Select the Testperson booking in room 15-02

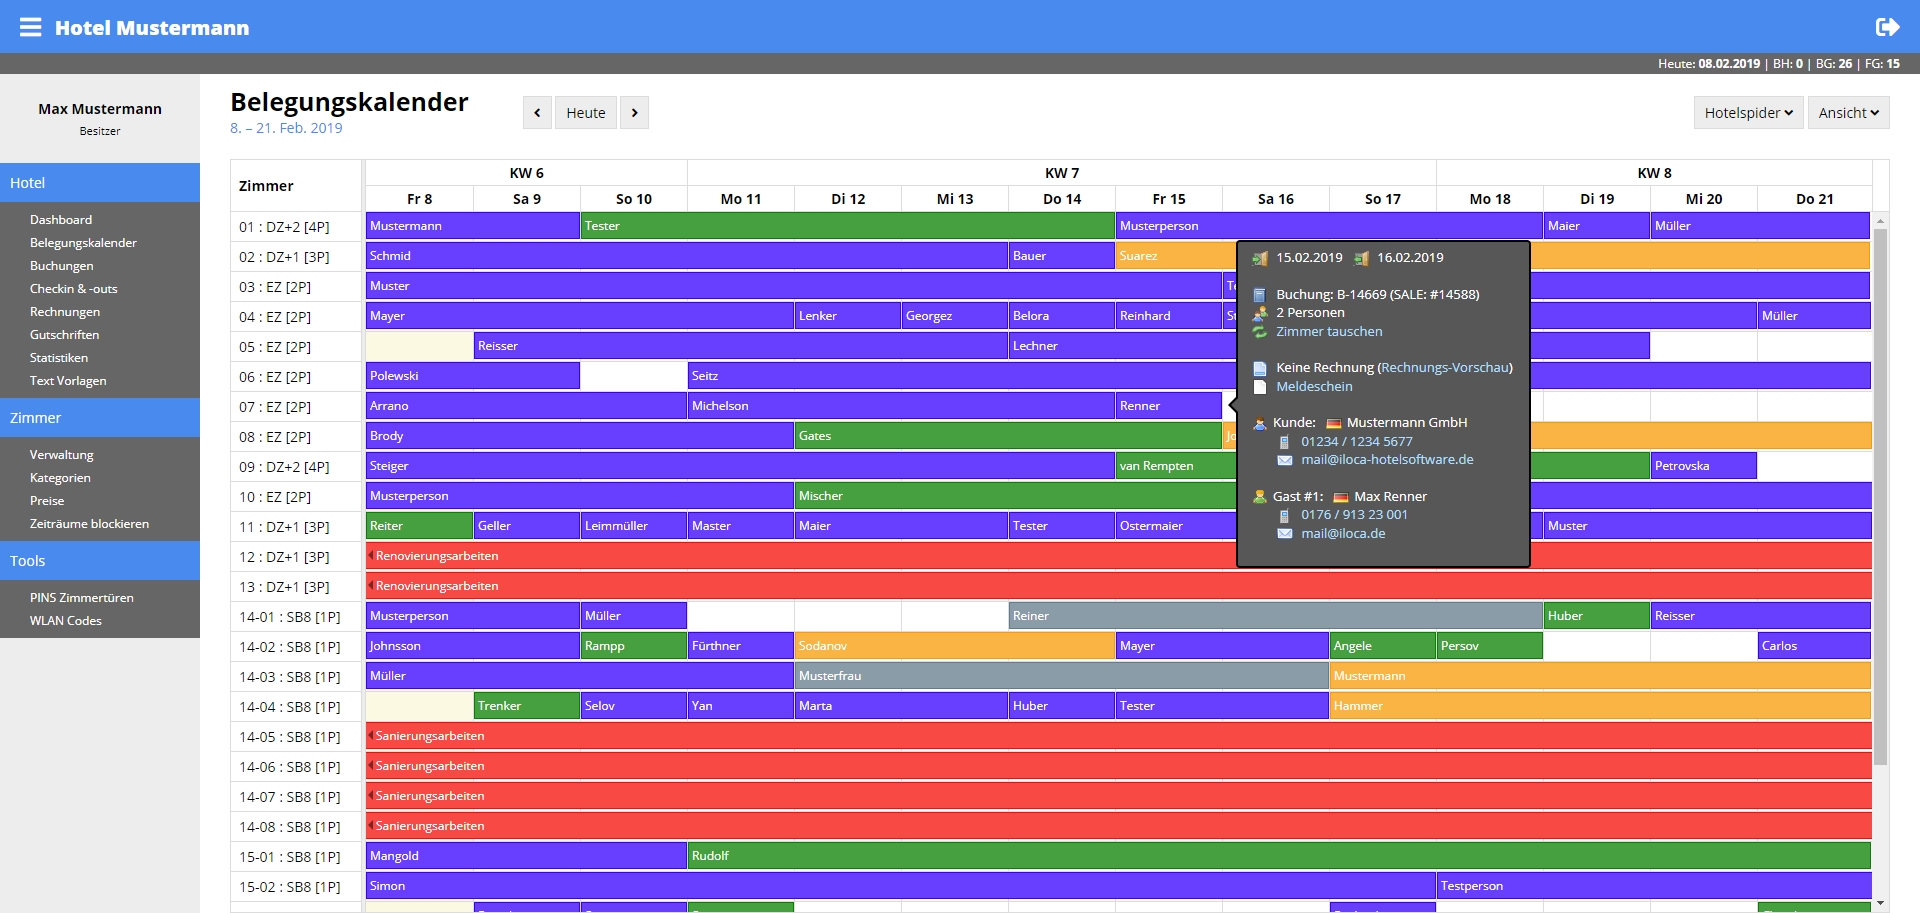(1654, 886)
